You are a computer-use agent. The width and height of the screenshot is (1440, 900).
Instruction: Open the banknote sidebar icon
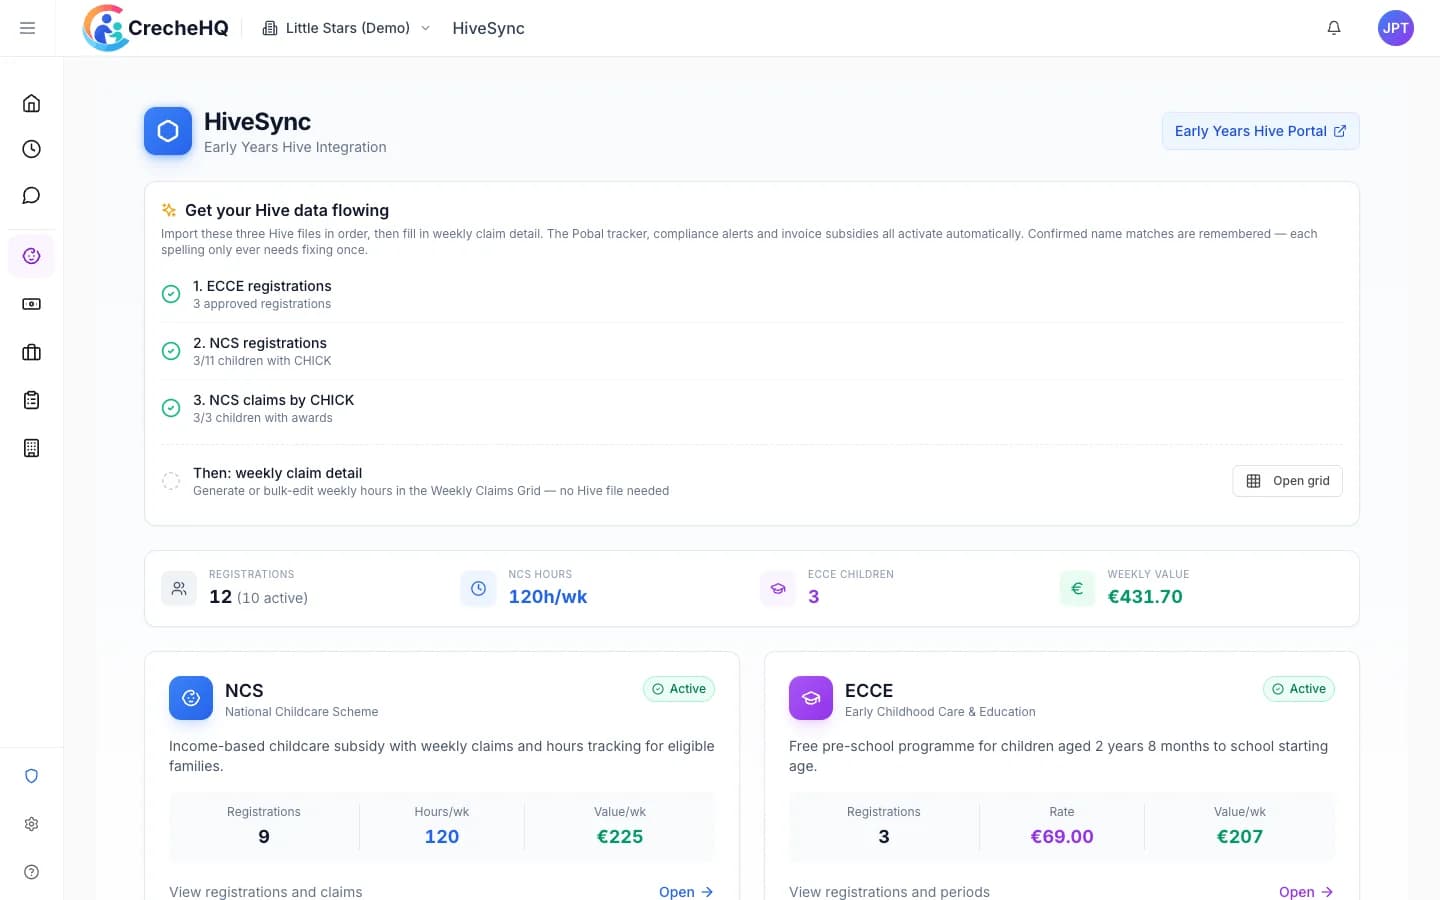coord(32,304)
